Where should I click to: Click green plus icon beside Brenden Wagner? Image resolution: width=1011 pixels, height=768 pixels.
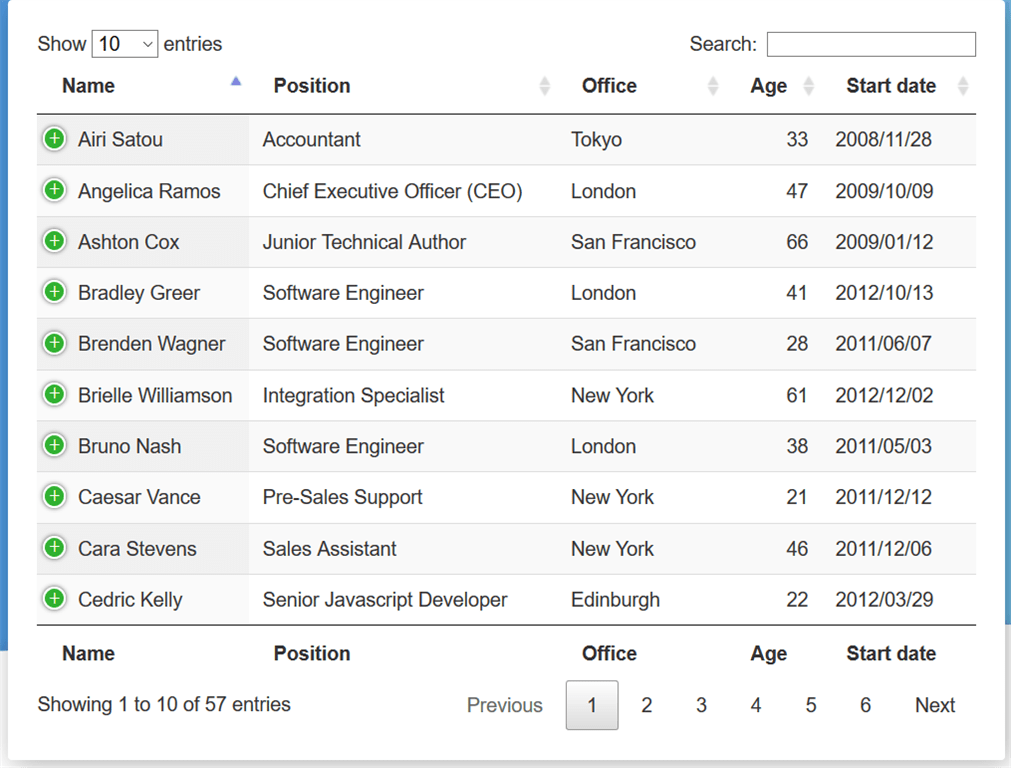54,343
